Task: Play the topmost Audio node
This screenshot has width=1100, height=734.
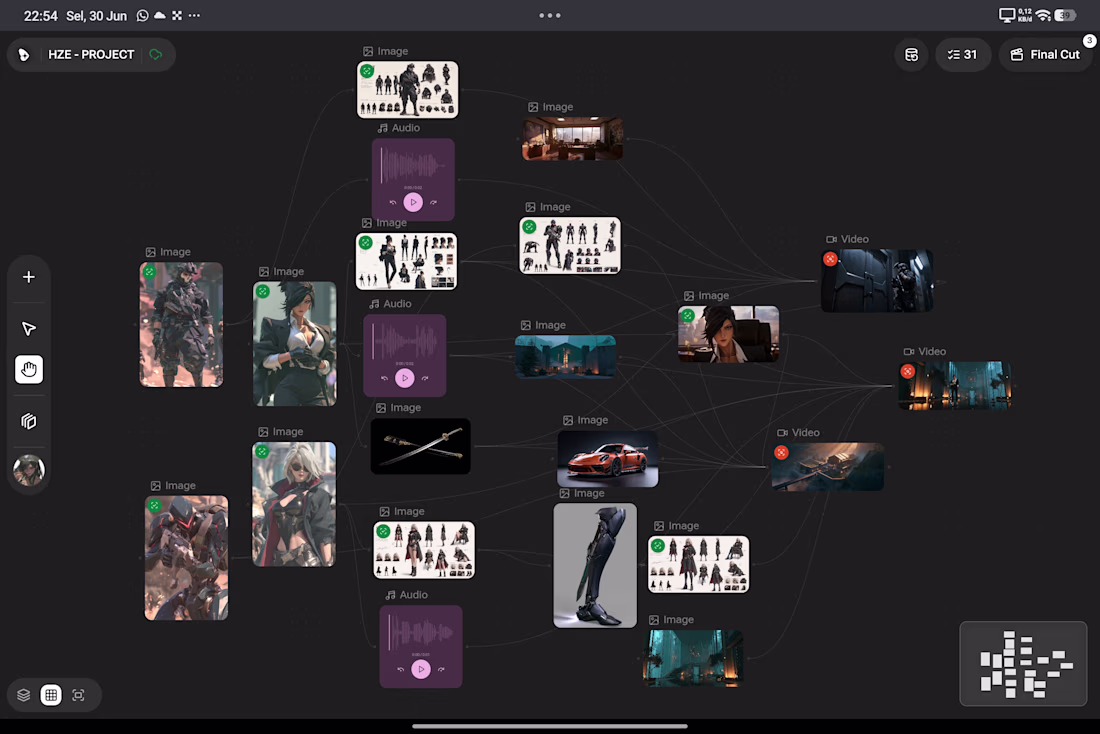Action: coord(413,202)
